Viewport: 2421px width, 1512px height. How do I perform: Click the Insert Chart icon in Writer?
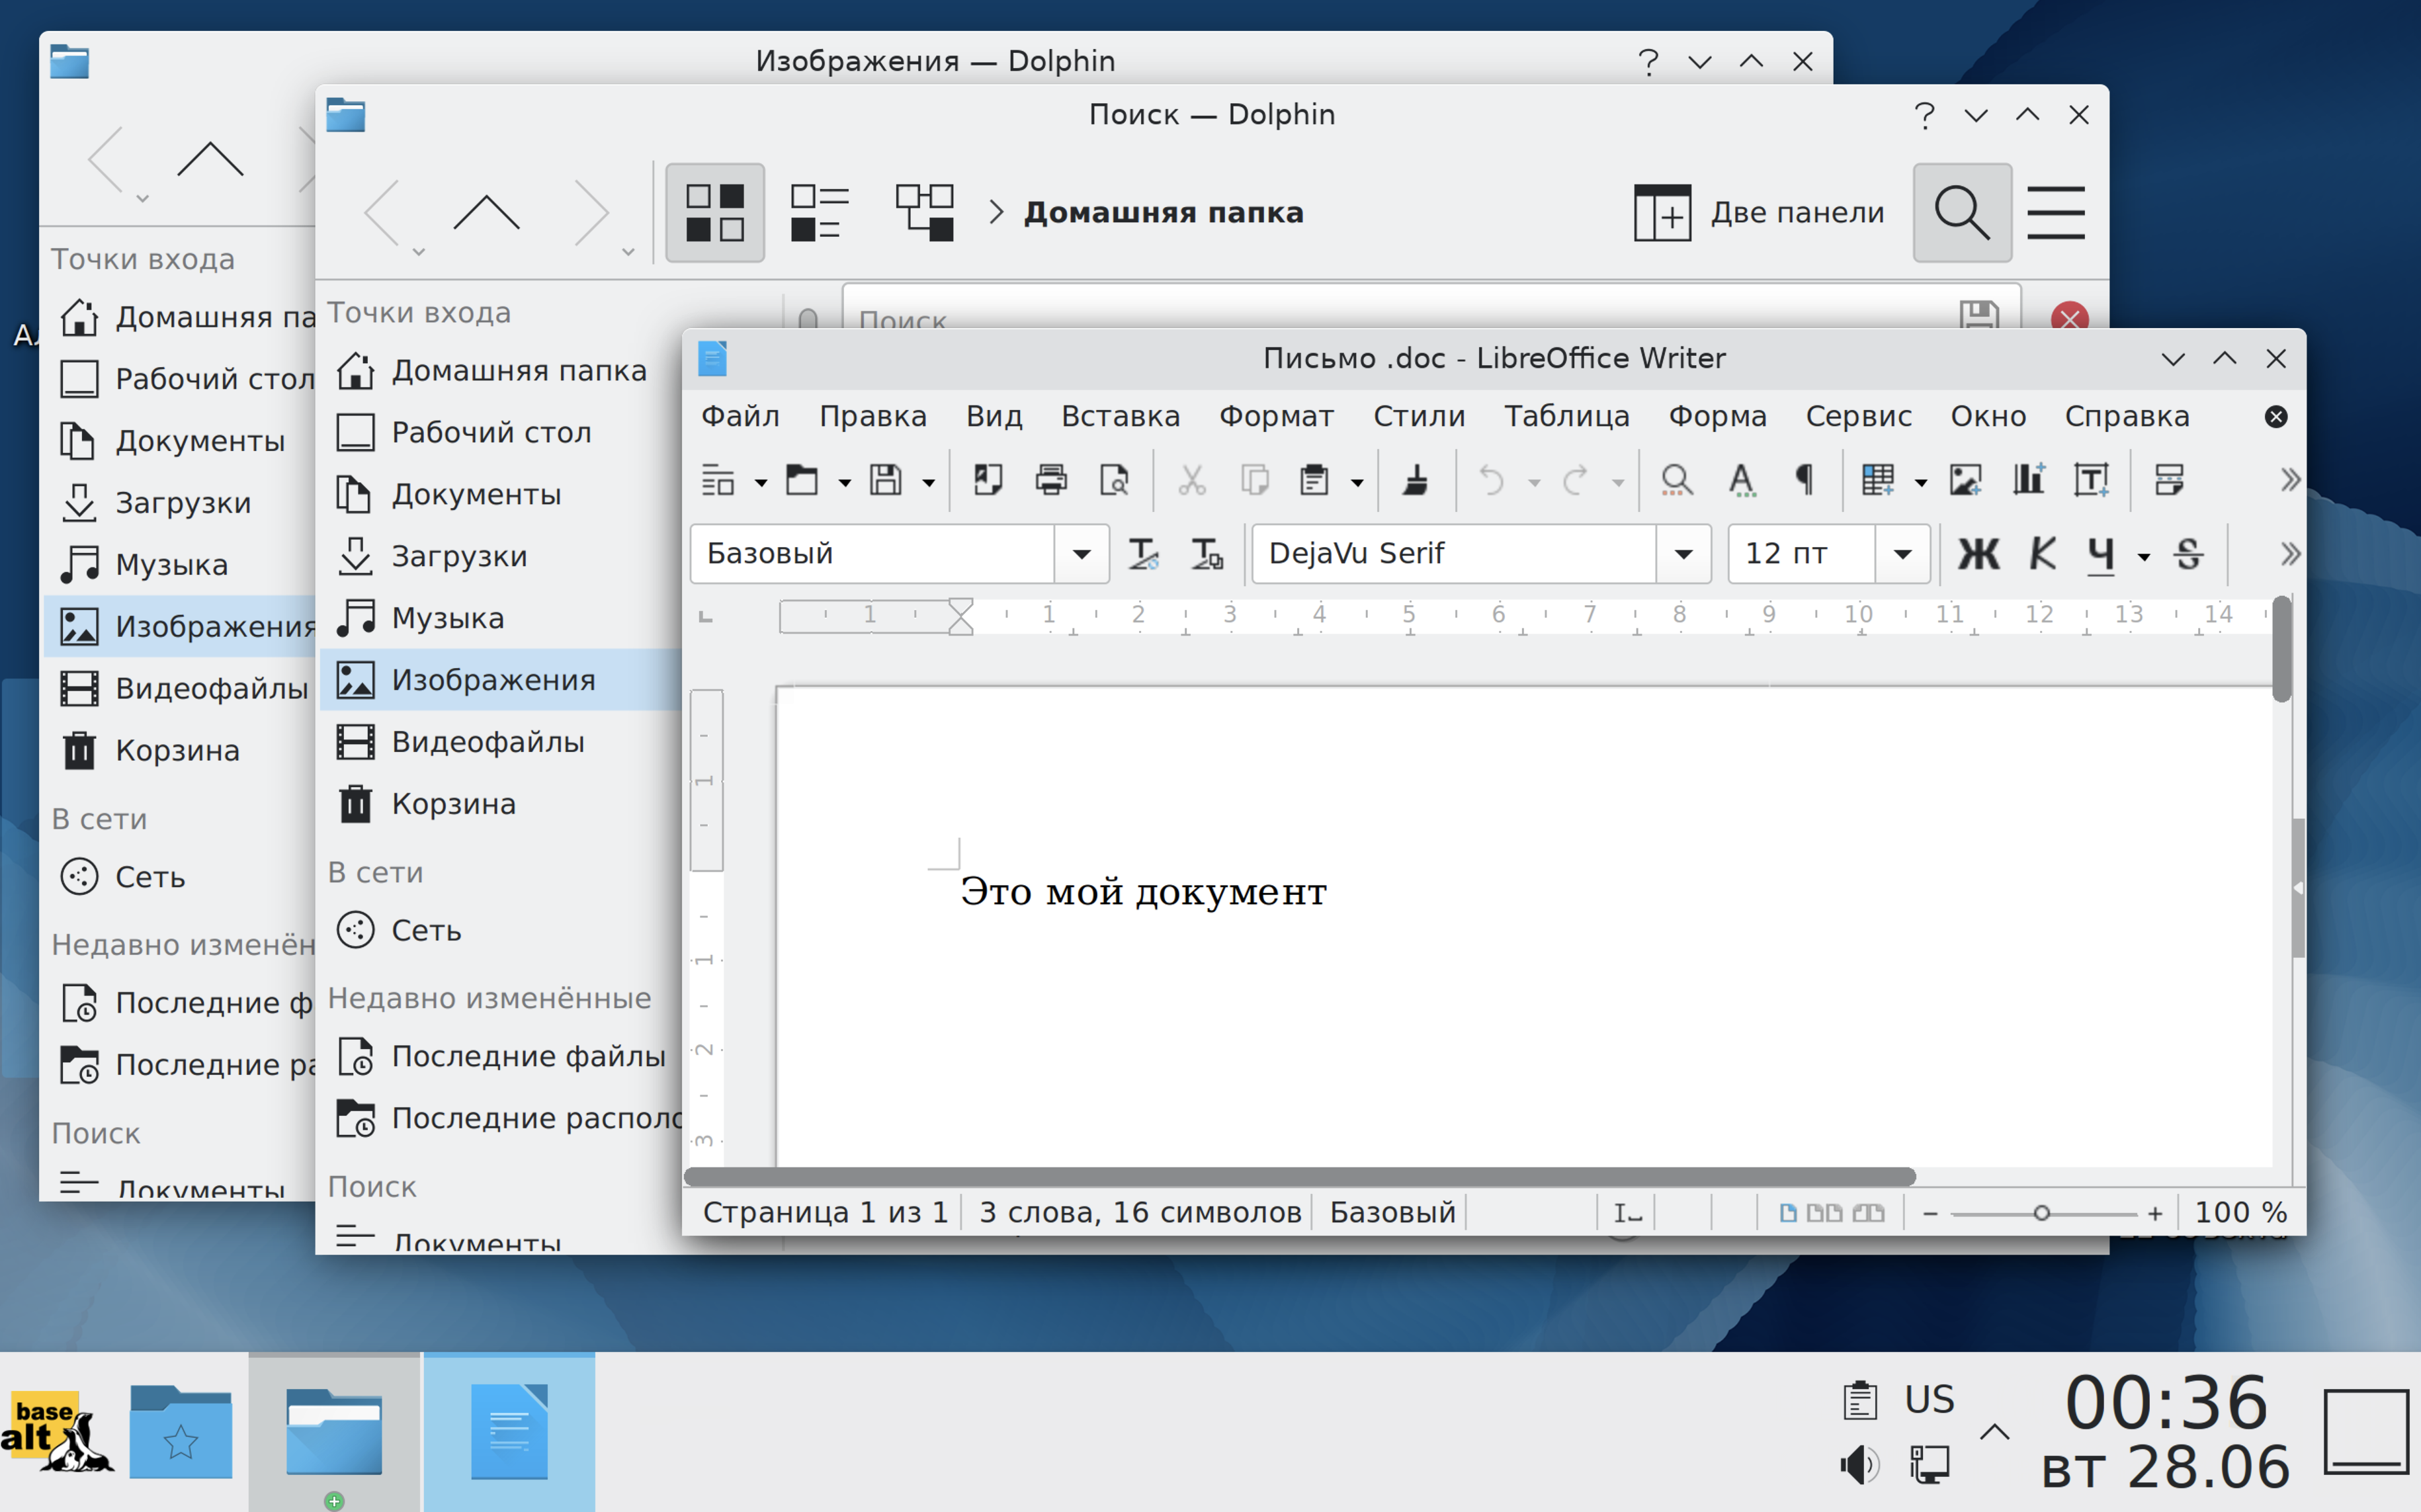pyautogui.click(x=2028, y=481)
